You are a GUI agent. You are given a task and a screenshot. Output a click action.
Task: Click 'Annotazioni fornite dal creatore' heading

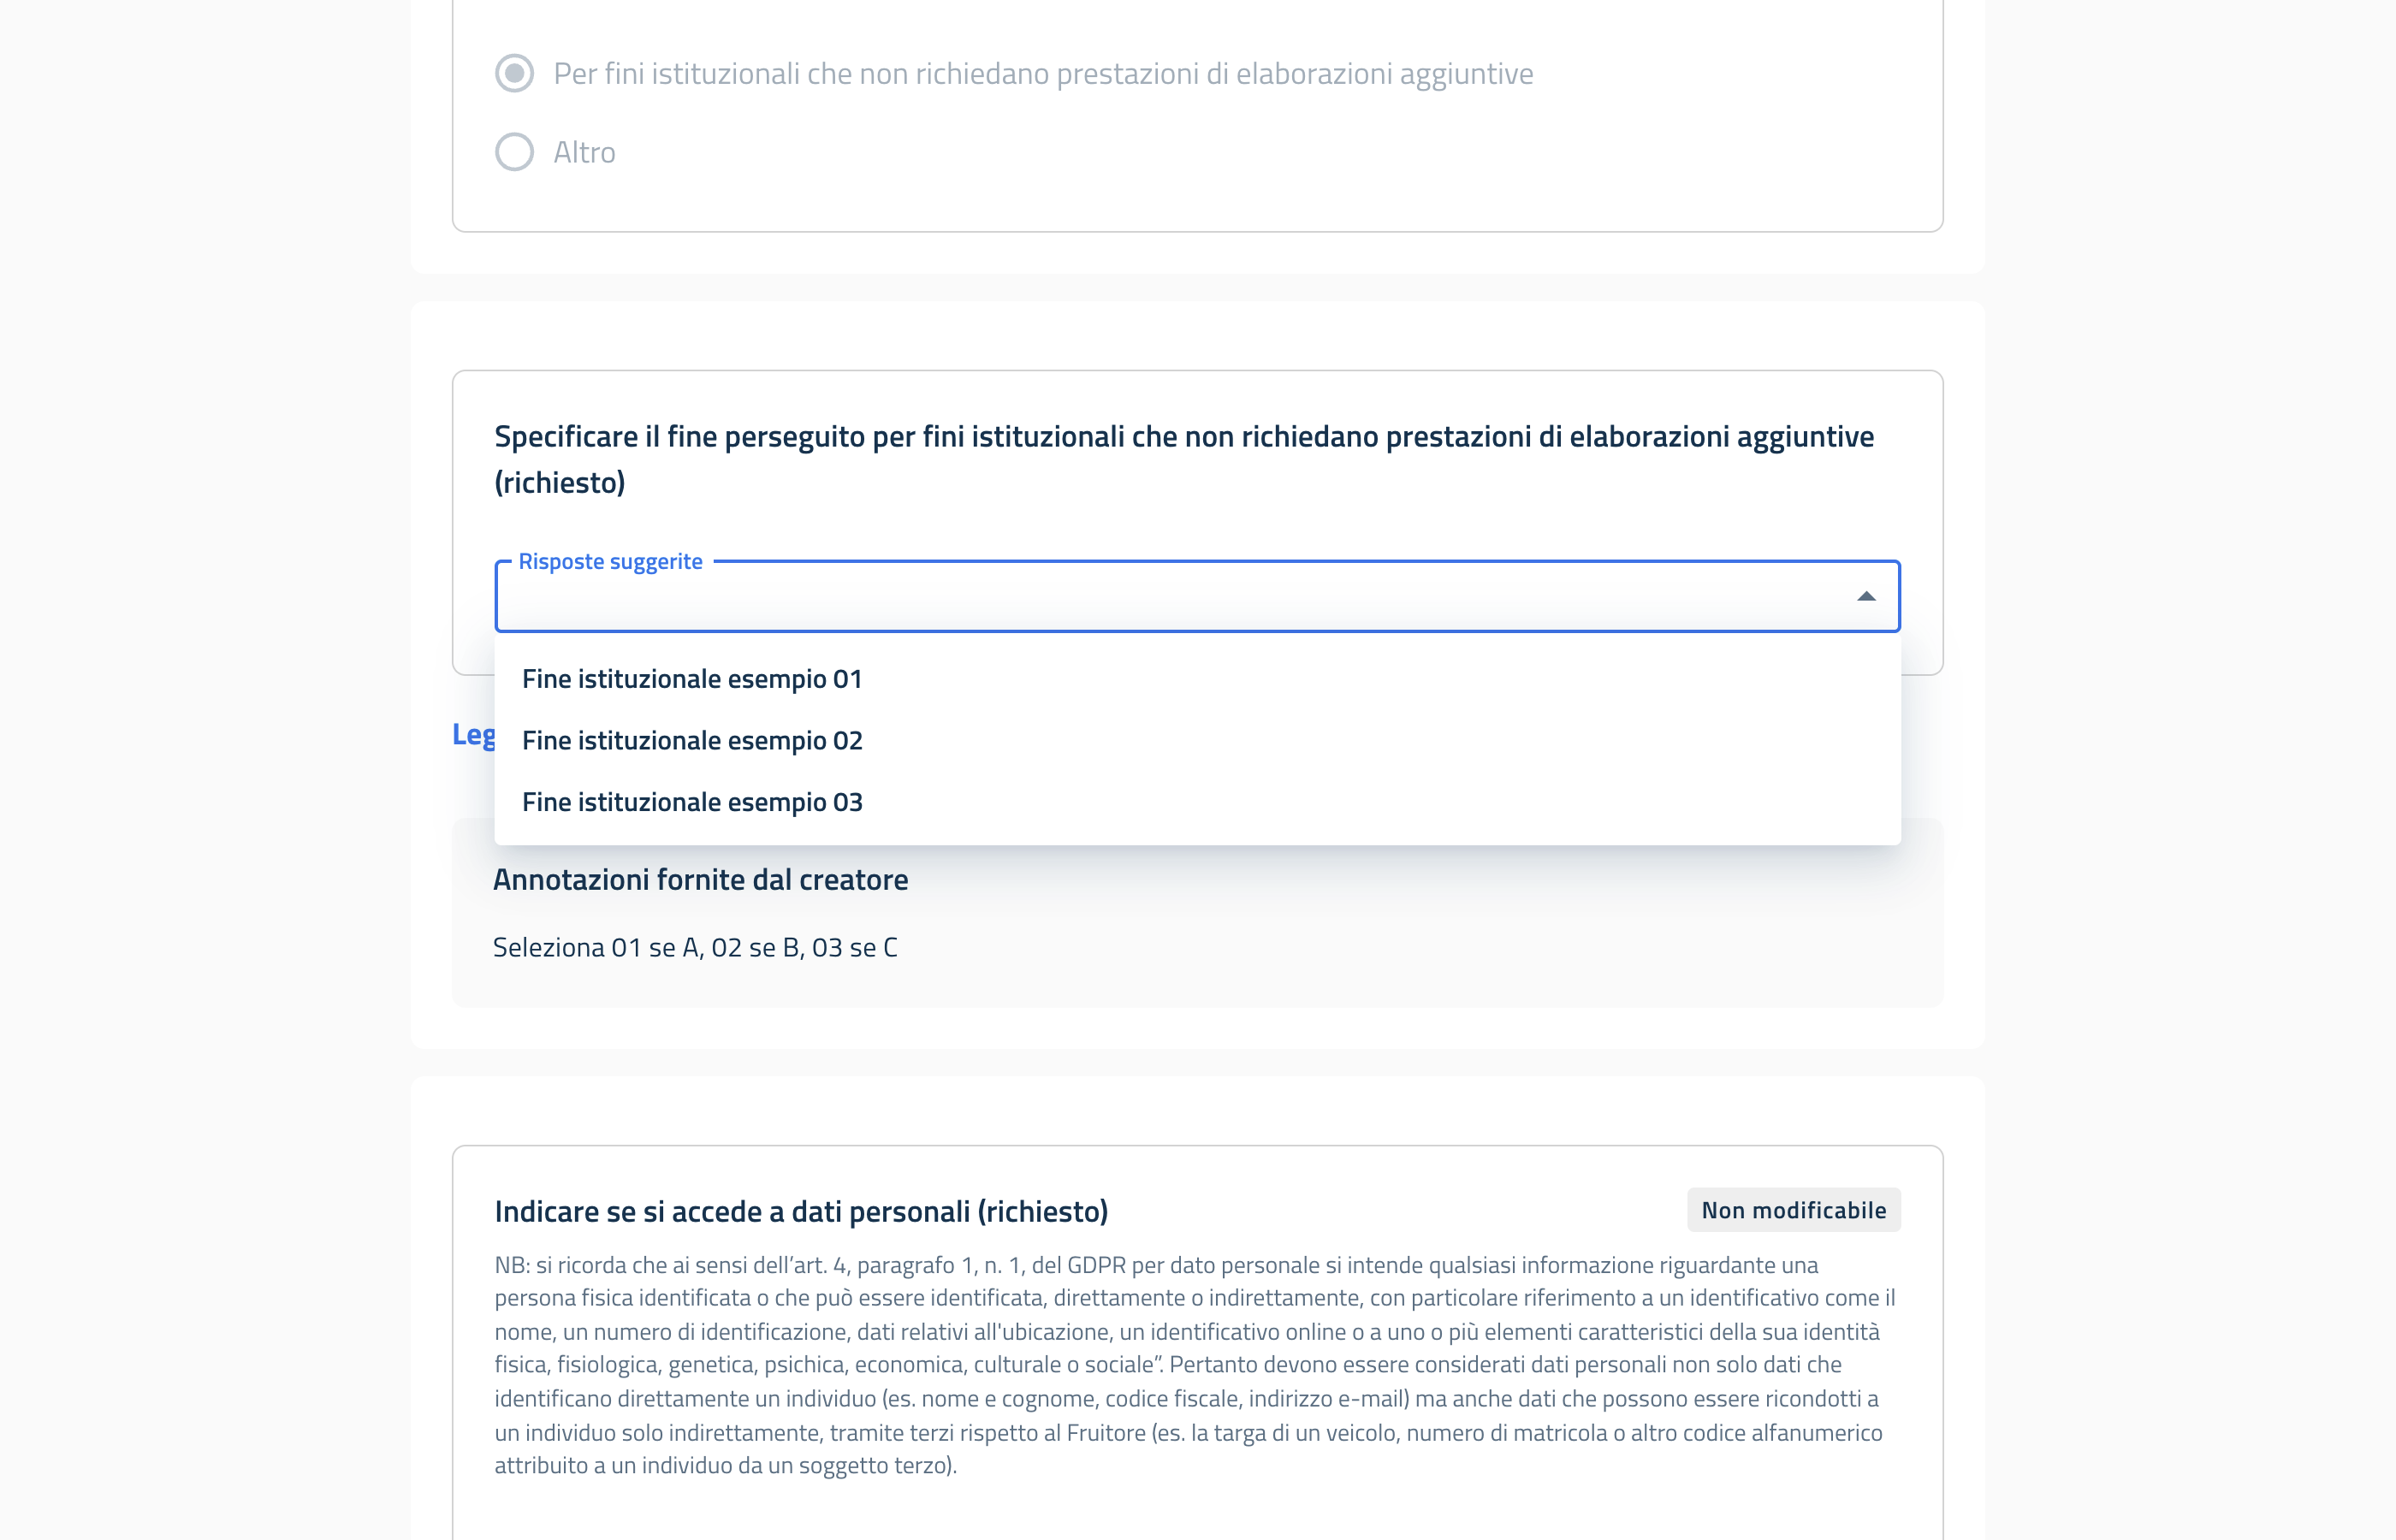click(700, 880)
